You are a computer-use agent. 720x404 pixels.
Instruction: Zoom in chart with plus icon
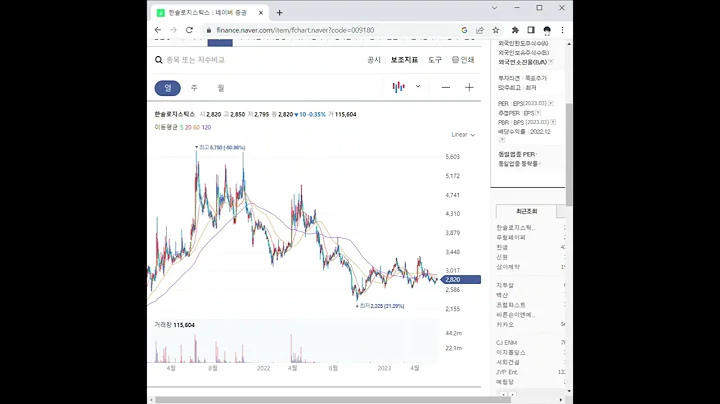(469, 87)
